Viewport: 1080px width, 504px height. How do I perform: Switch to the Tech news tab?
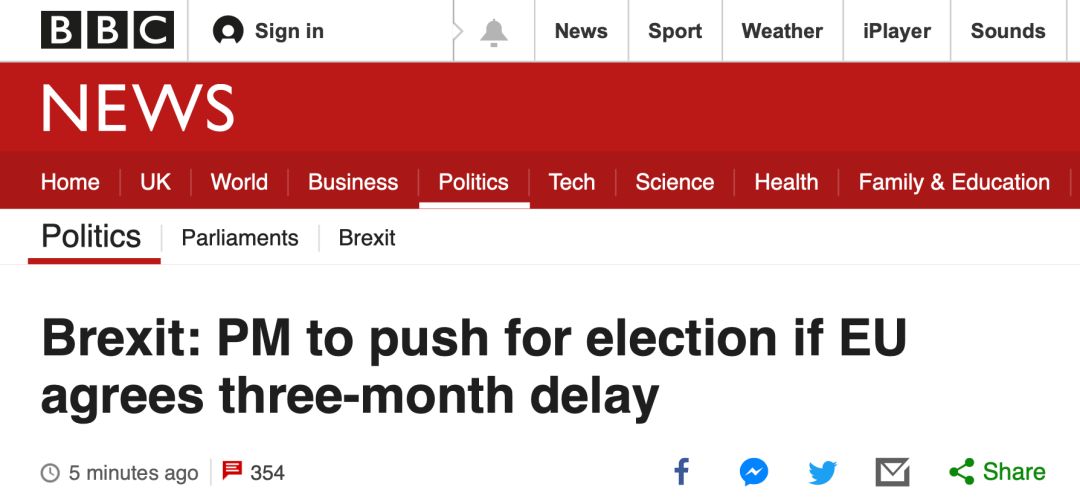[572, 182]
